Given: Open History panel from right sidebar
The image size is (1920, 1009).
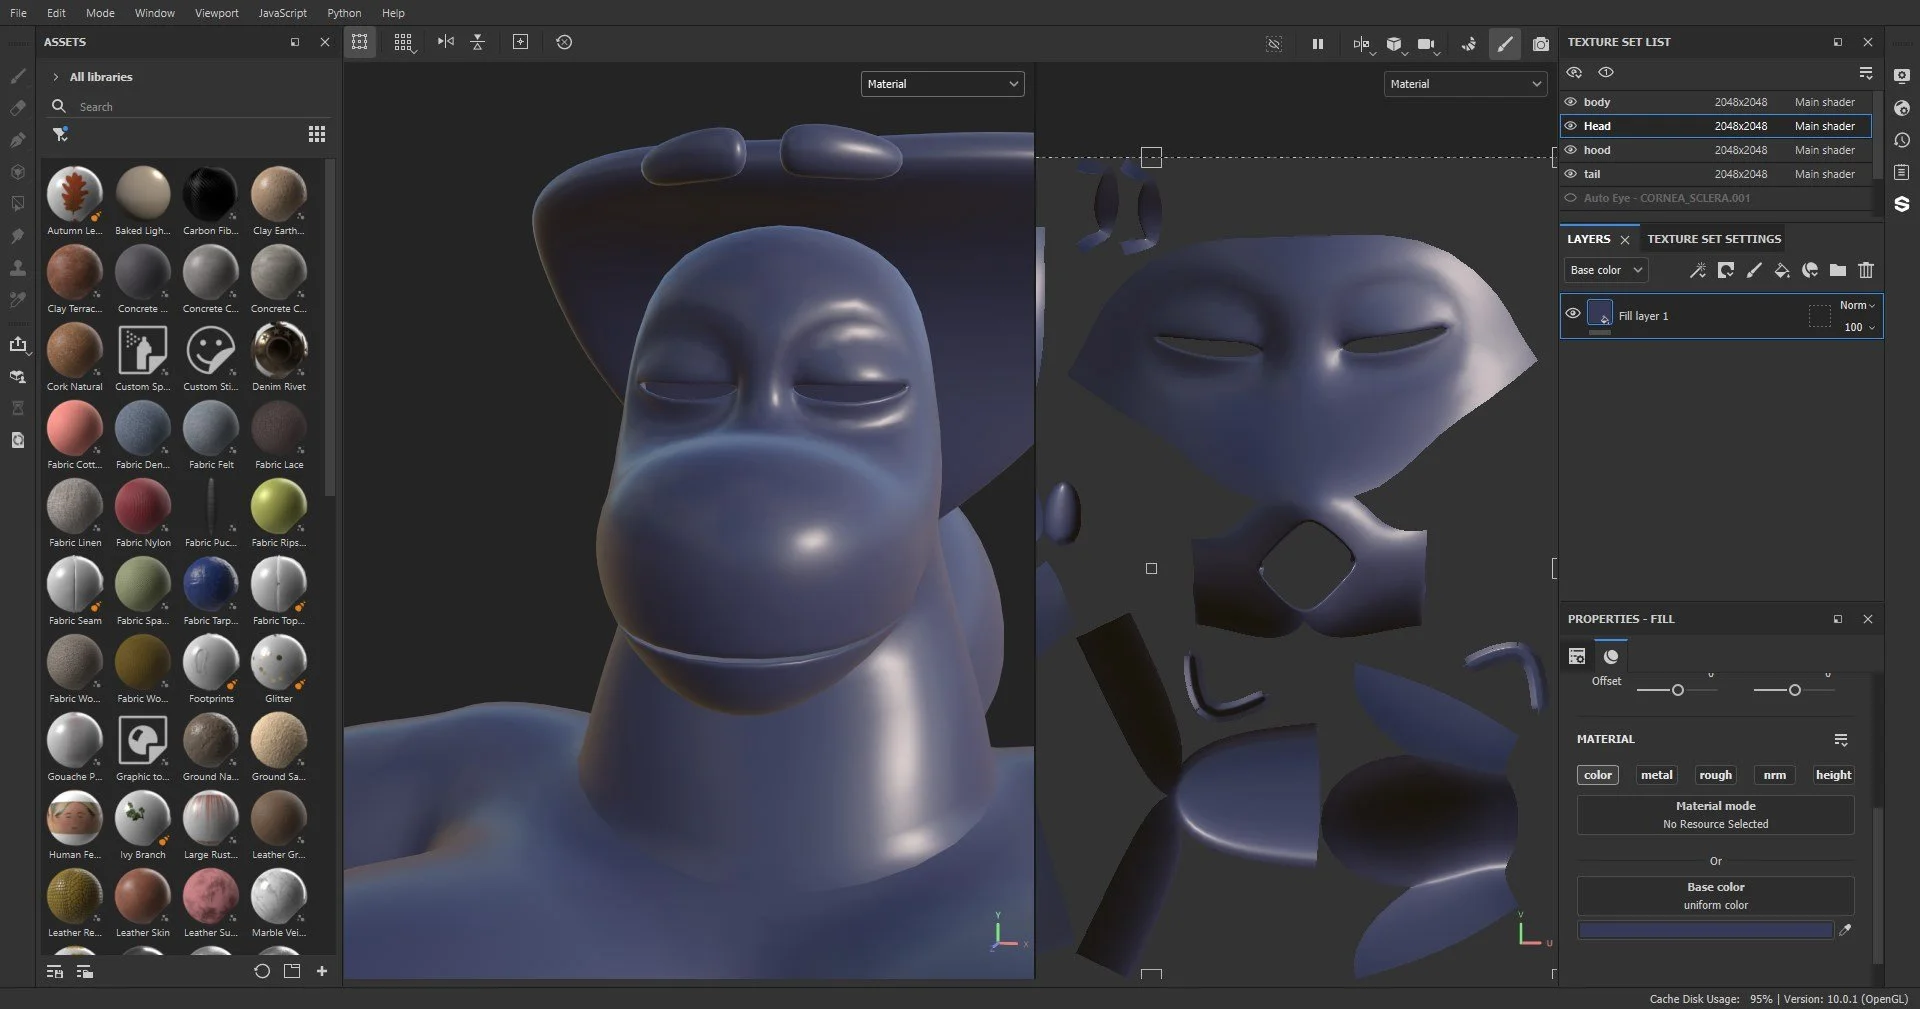Looking at the screenshot, I should click(1902, 140).
